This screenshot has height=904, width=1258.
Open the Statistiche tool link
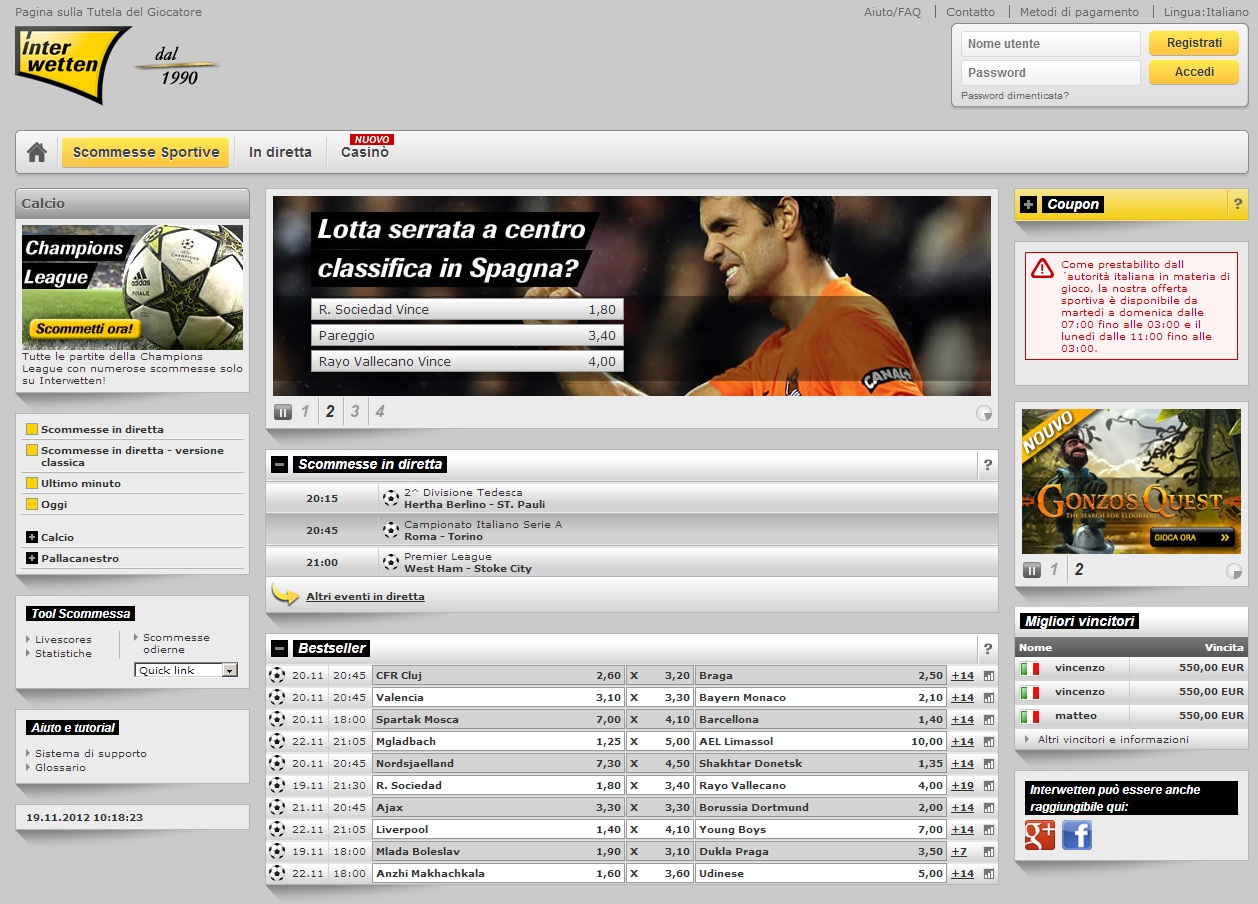pyautogui.click(x=63, y=653)
